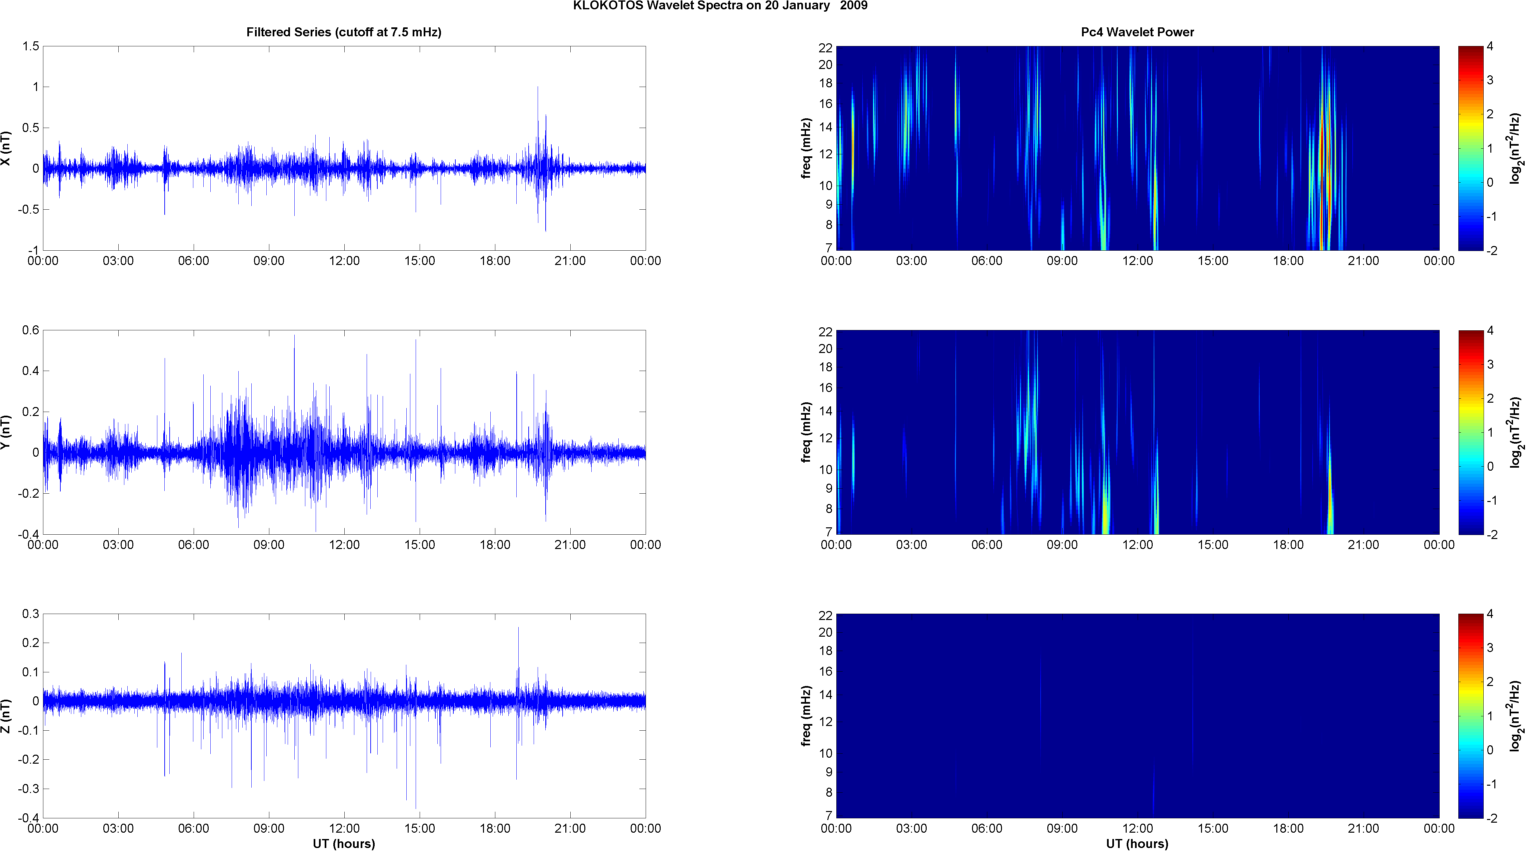Select the middle wavelet panel colorbar
This screenshot has width=1526, height=851.
[x=1469, y=432]
